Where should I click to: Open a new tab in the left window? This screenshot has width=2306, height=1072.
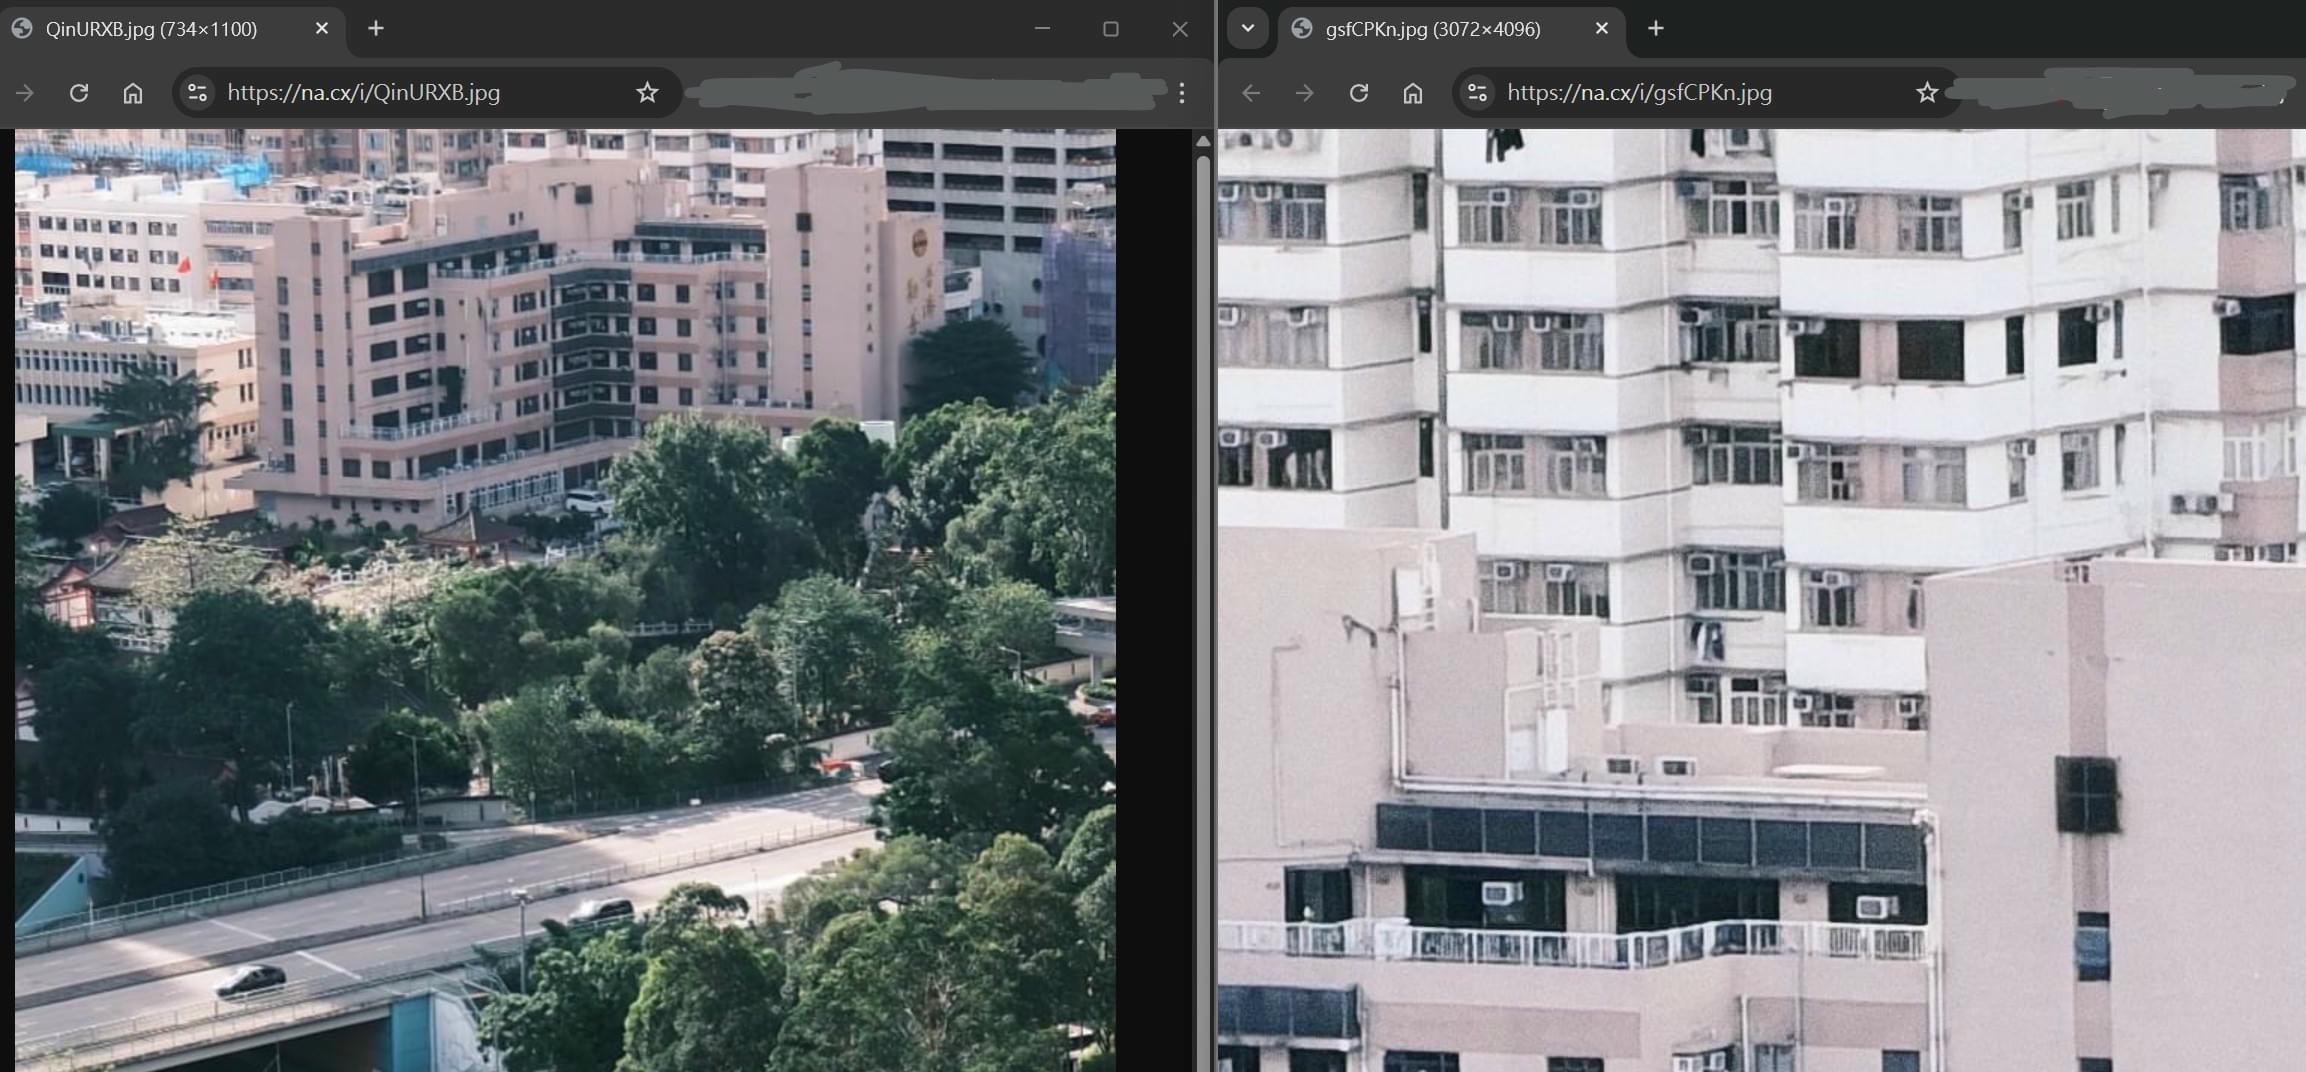pos(376,29)
